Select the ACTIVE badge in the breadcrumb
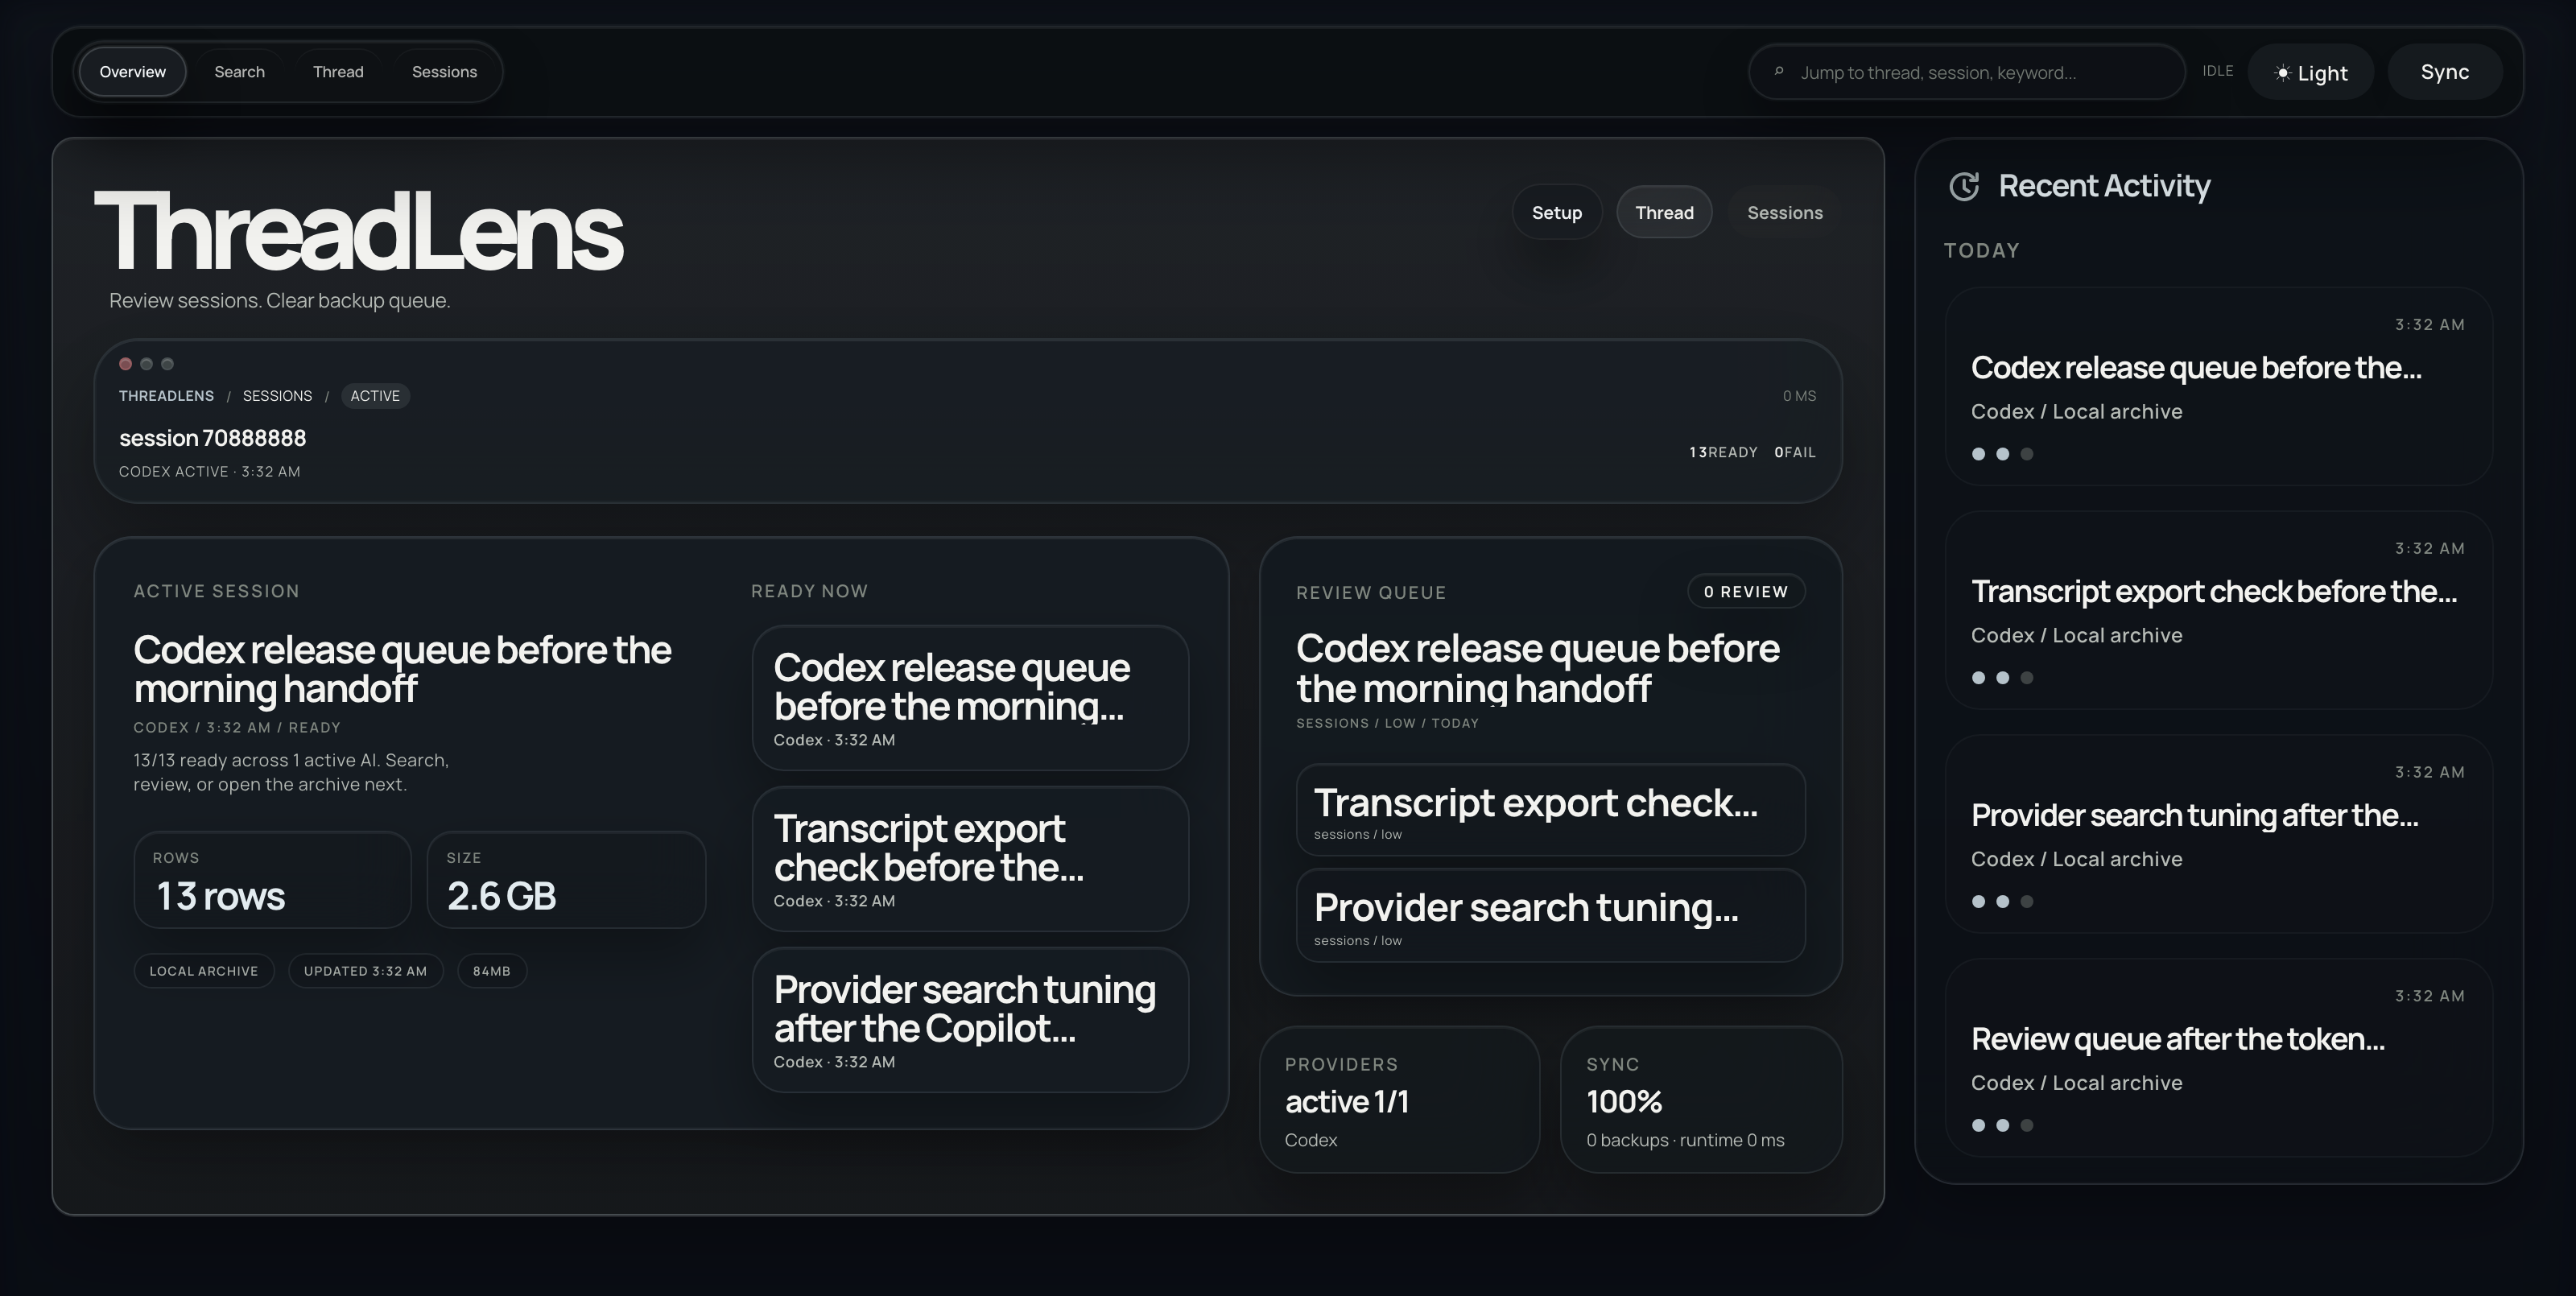This screenshot has height=1296, width=2576. [375, 395]
